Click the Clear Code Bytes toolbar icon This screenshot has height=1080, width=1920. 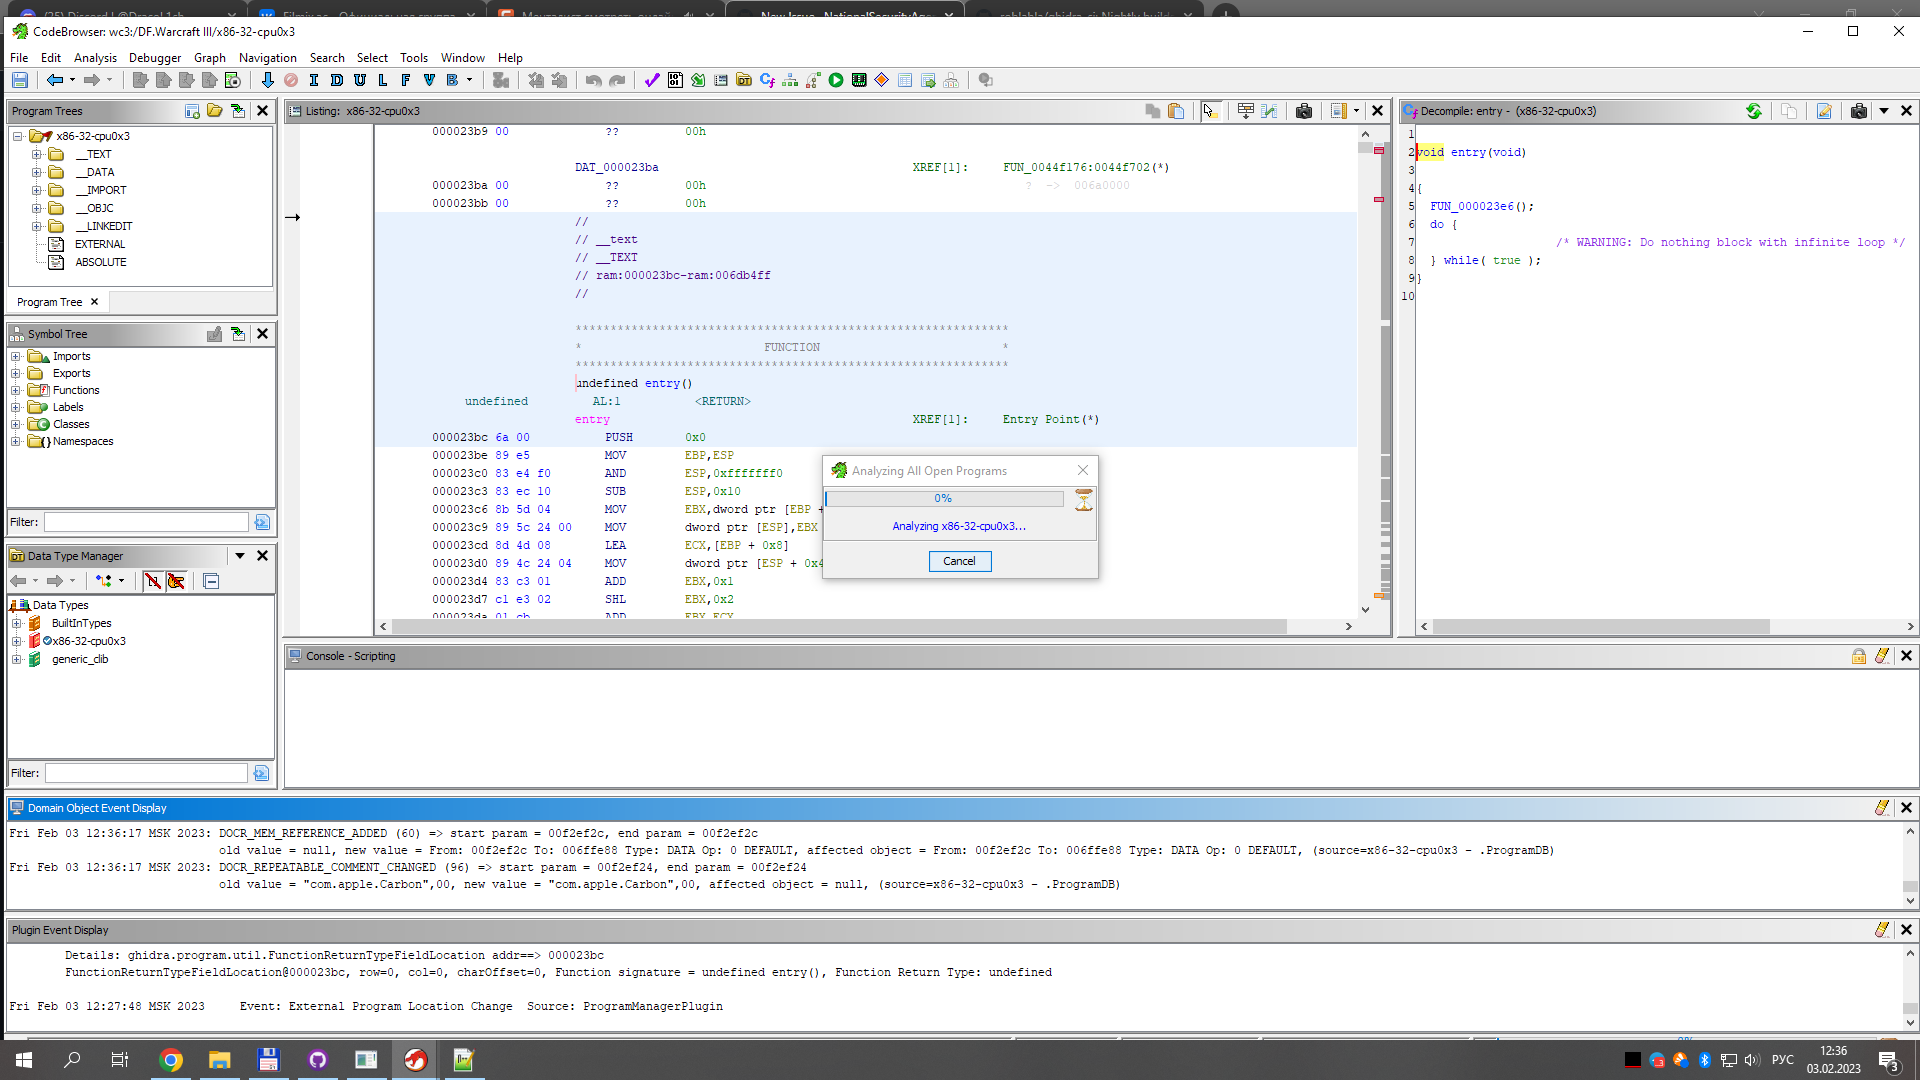tap(290, 80)
